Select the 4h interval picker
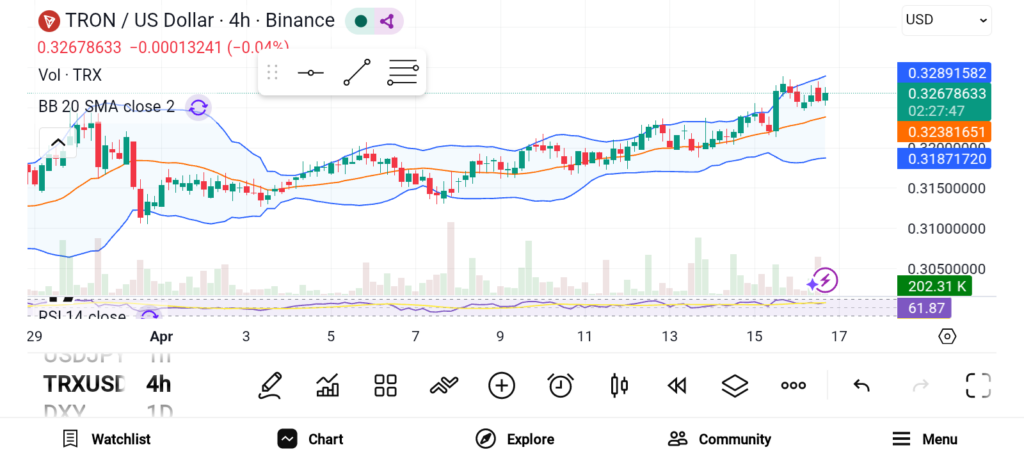 158,384
